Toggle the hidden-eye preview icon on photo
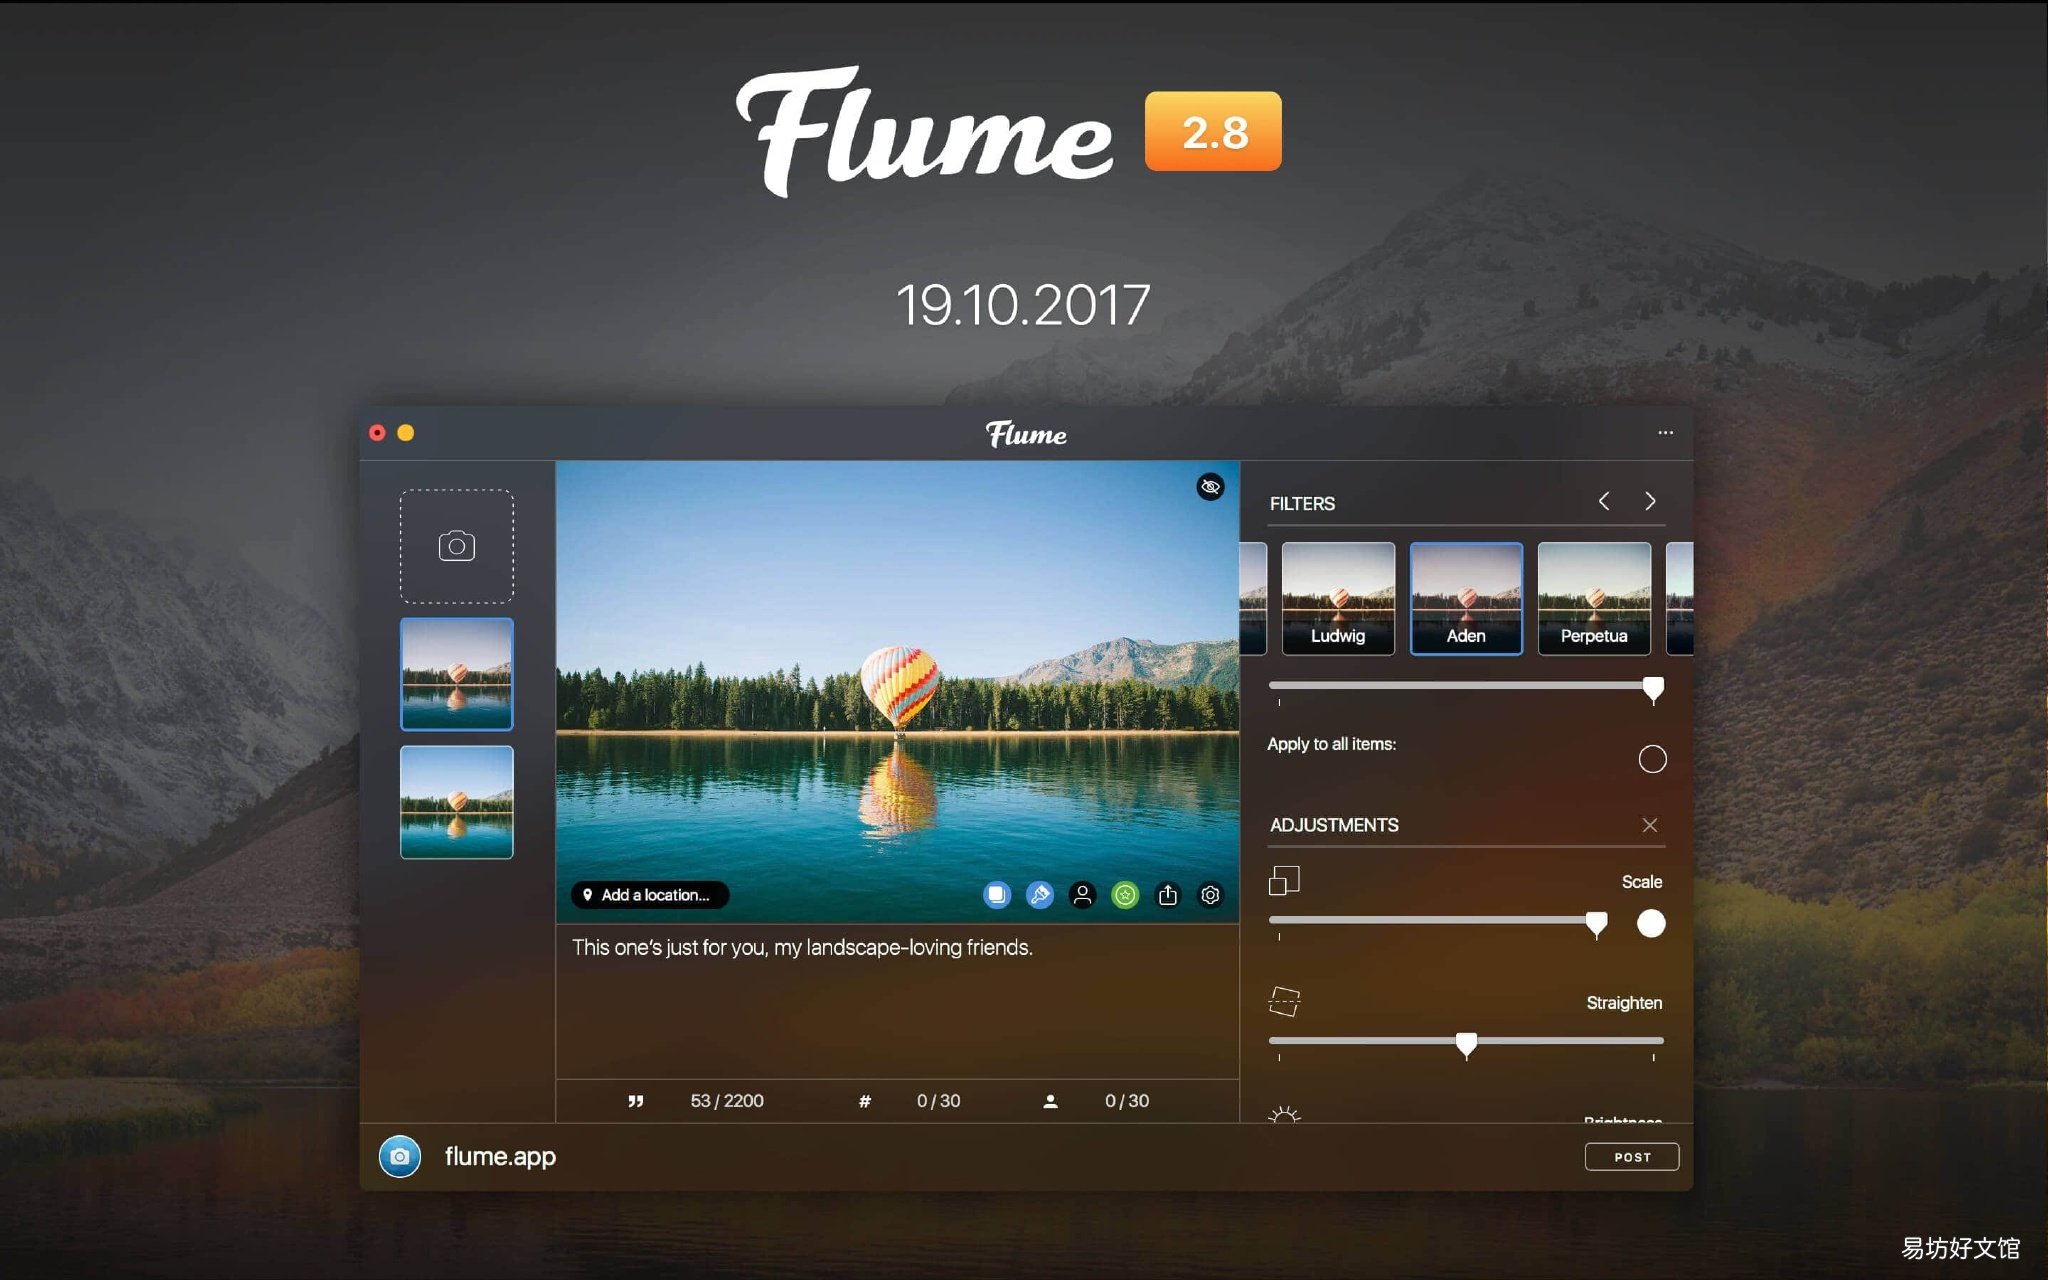This screenshot has width=2048, height=1280. tap(1210, 487)
